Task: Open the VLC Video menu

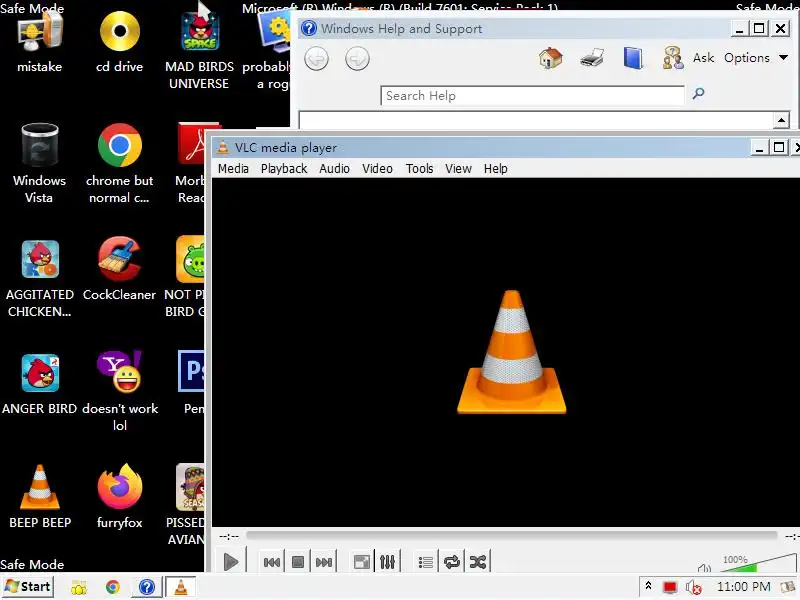Action: point(378,169)
